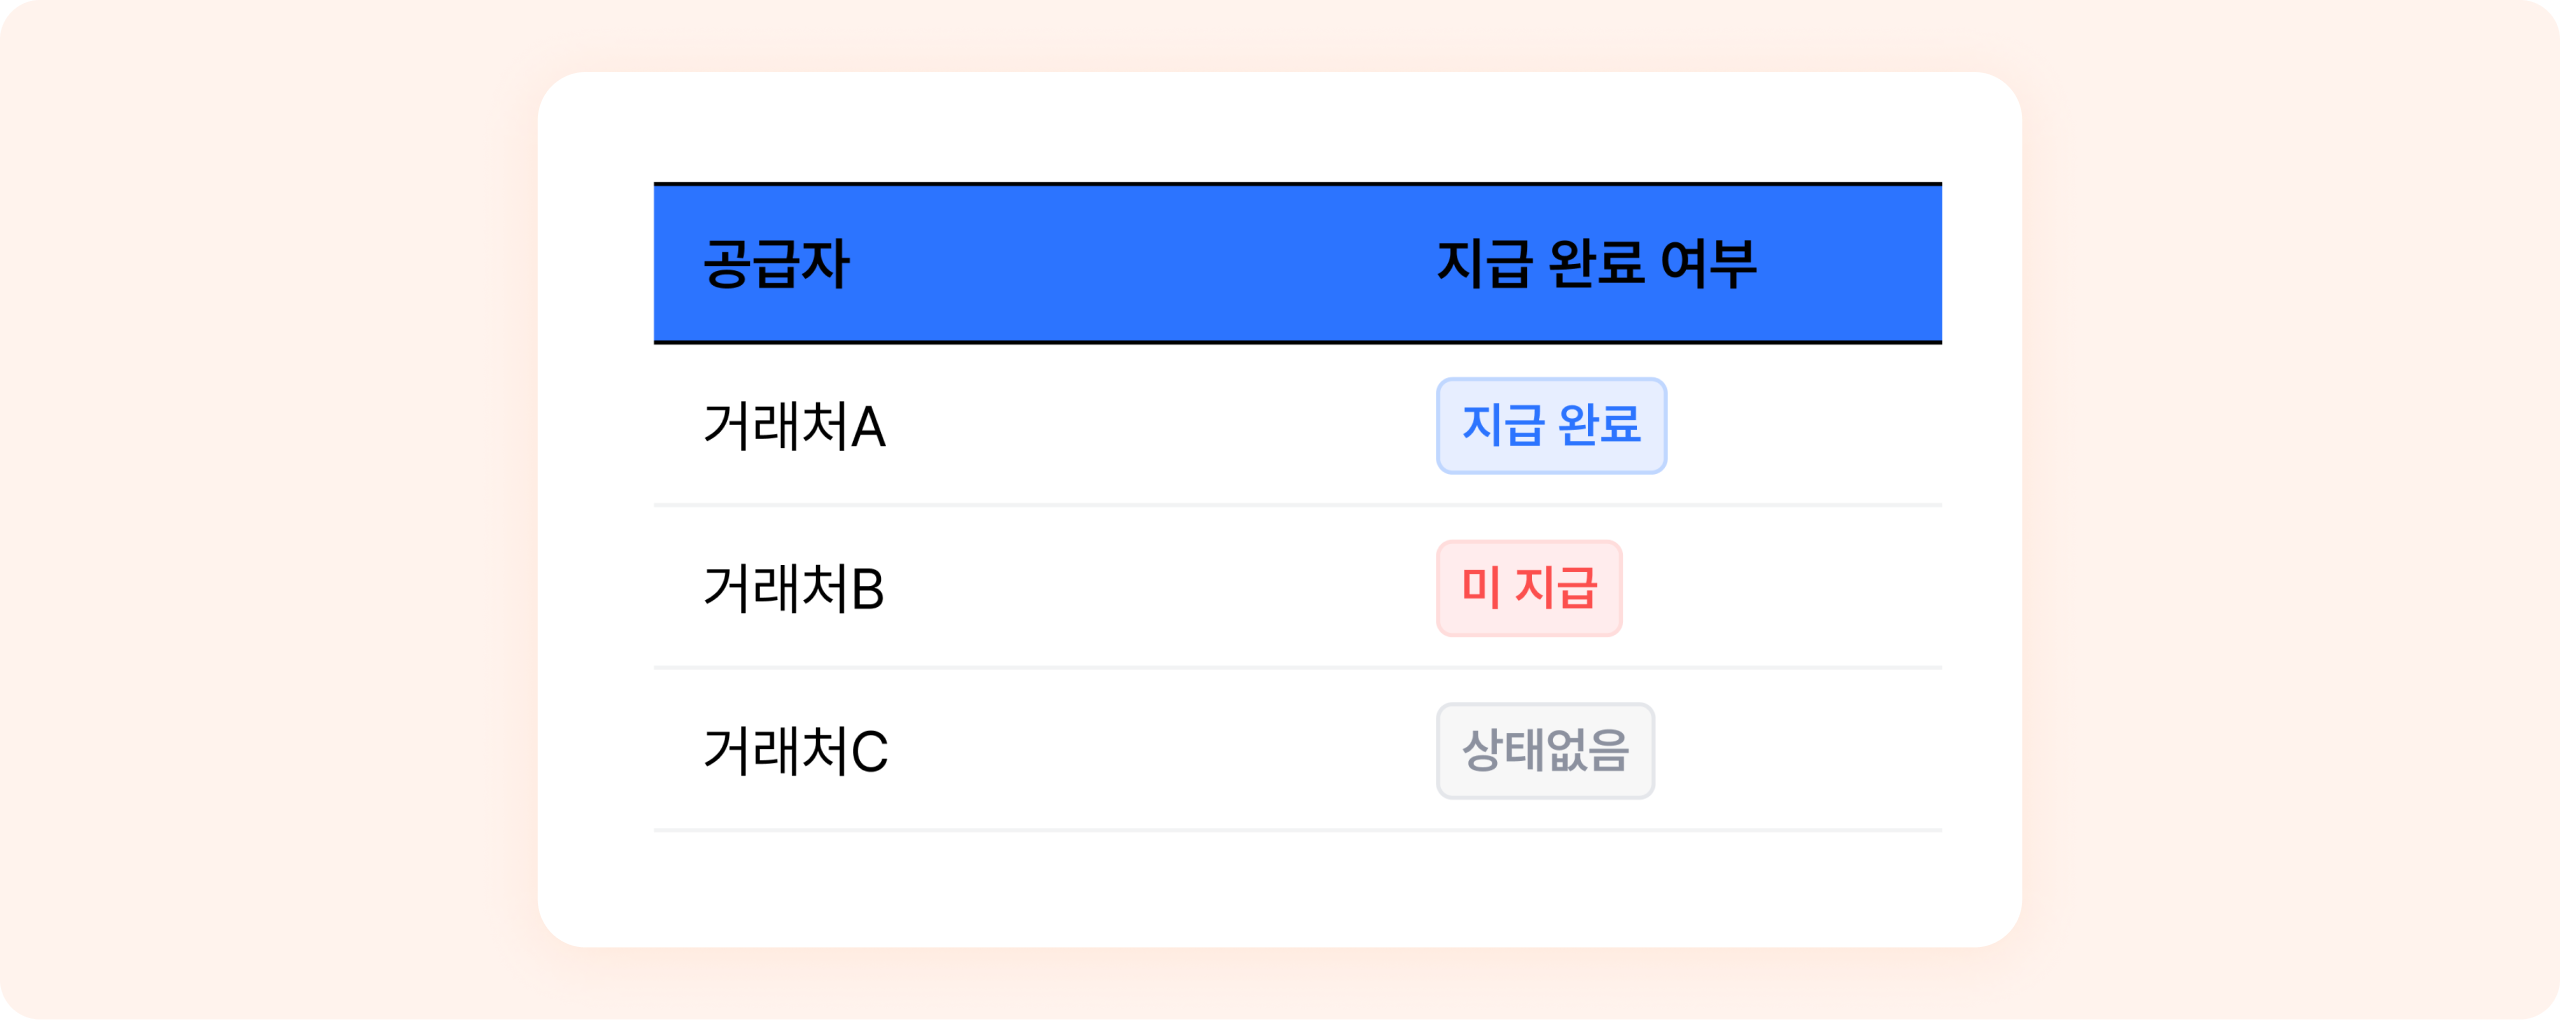Select the 거래처A supplier cell
The width and height of the screenshot is (2560, 1020).
point(794,426)
